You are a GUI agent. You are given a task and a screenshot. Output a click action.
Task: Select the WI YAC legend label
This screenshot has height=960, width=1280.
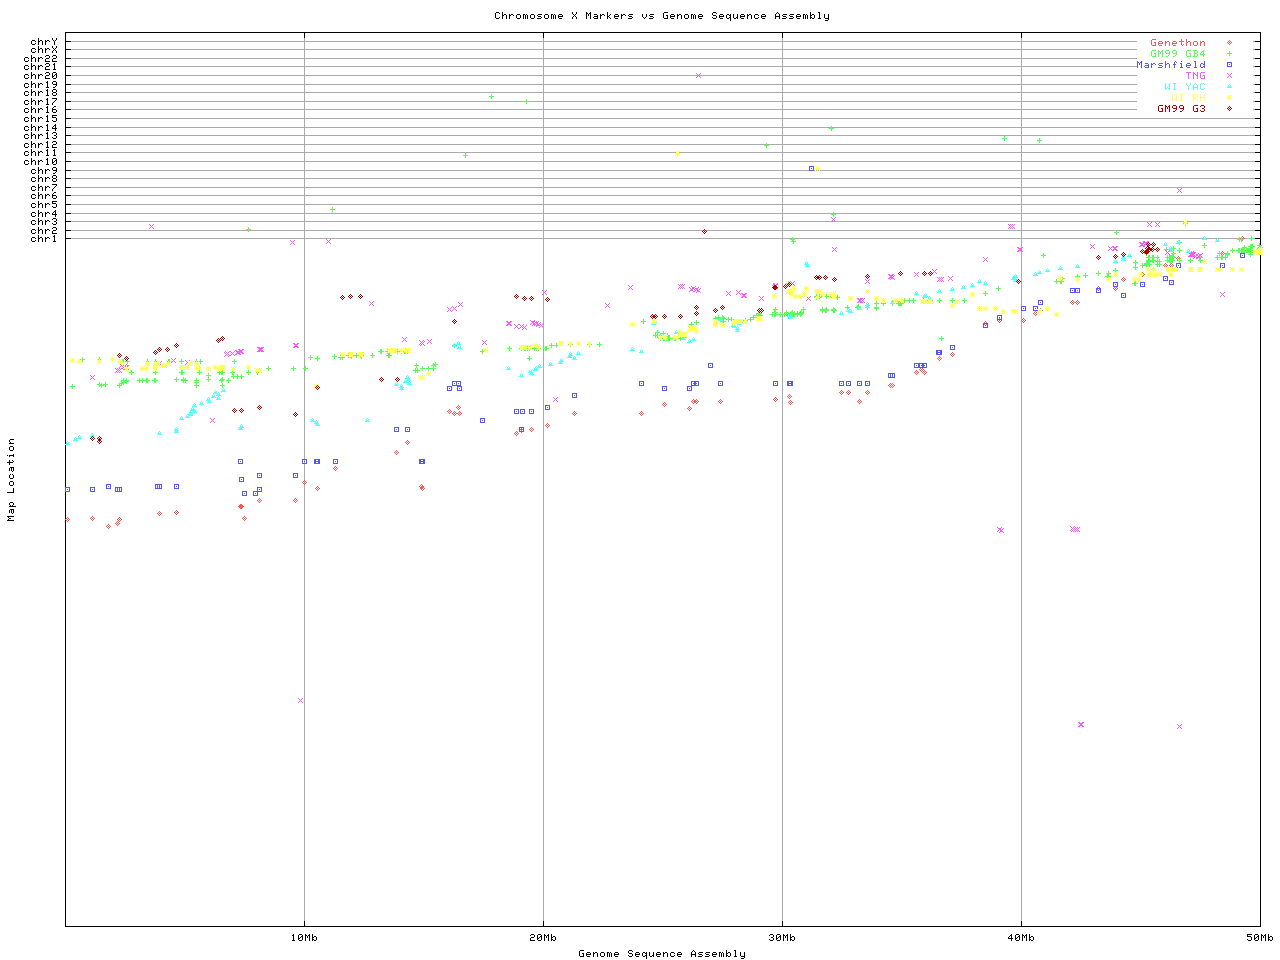click(x=1184, y=87)
